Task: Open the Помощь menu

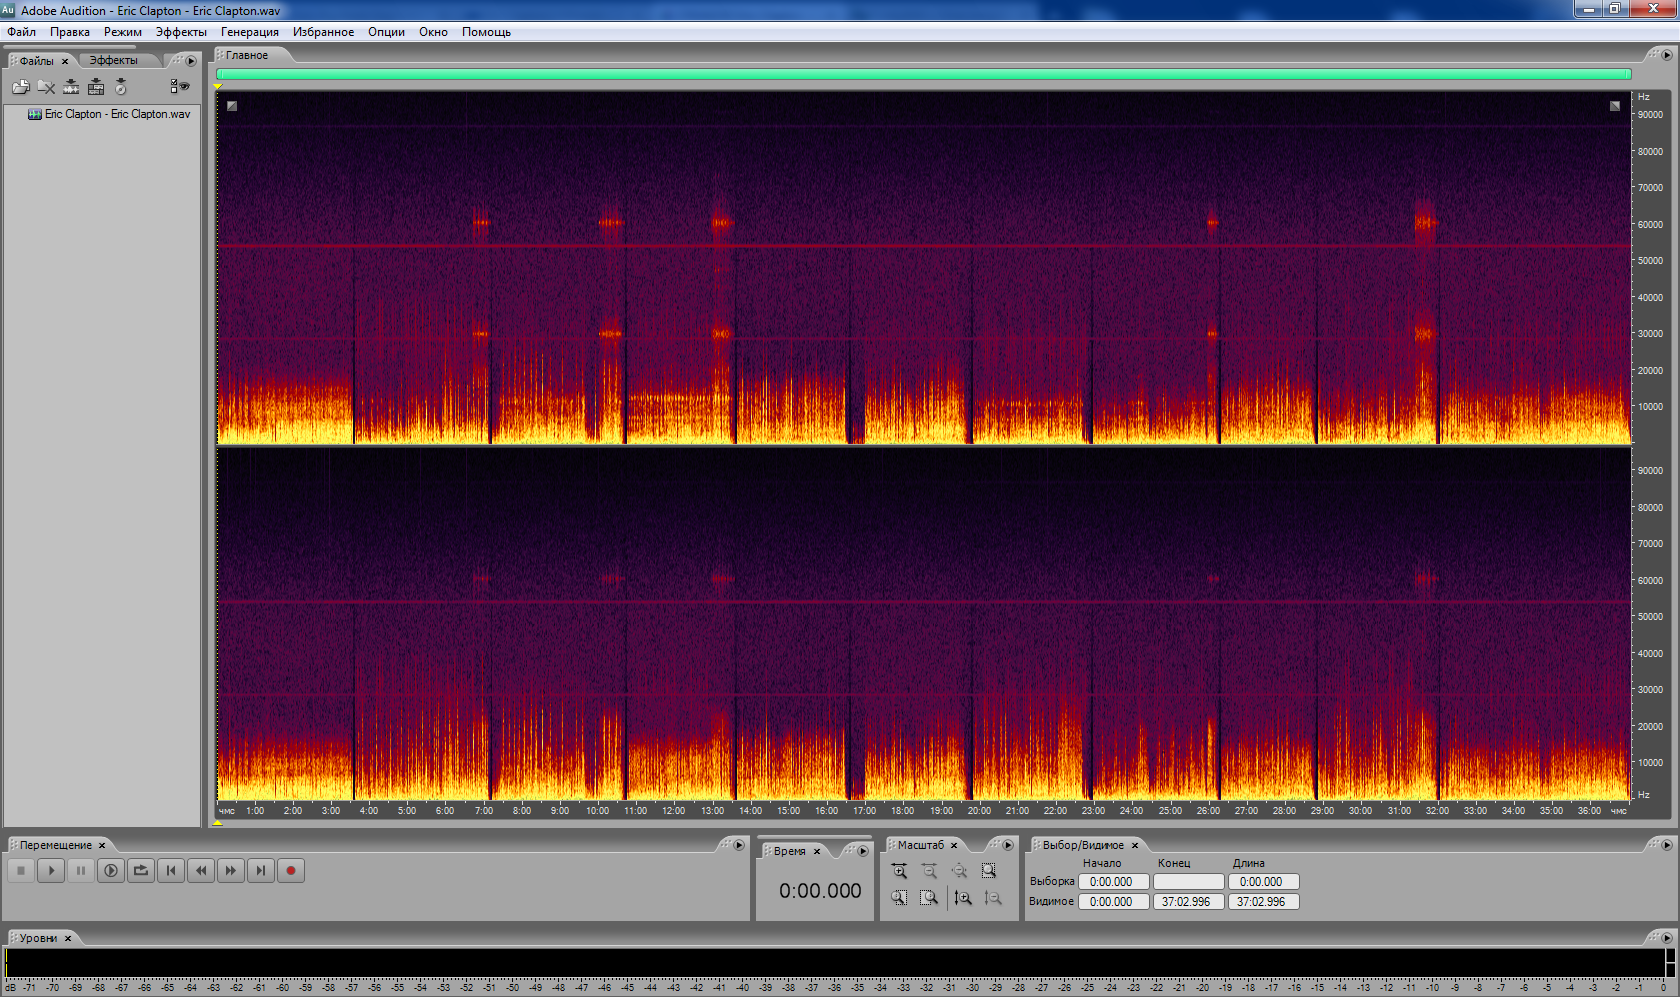Action: [486, 32]
